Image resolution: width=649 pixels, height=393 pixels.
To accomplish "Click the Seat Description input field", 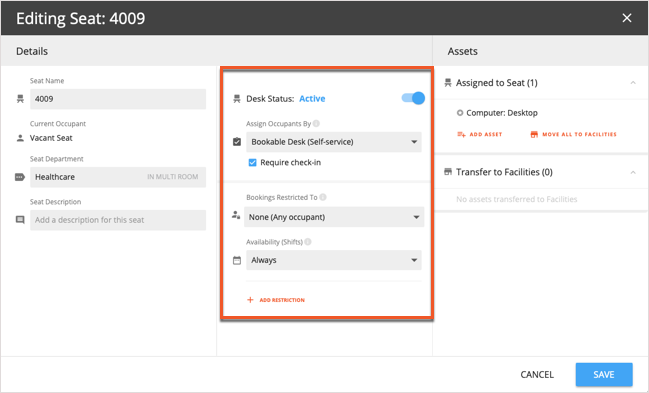I will click(118, 220).
